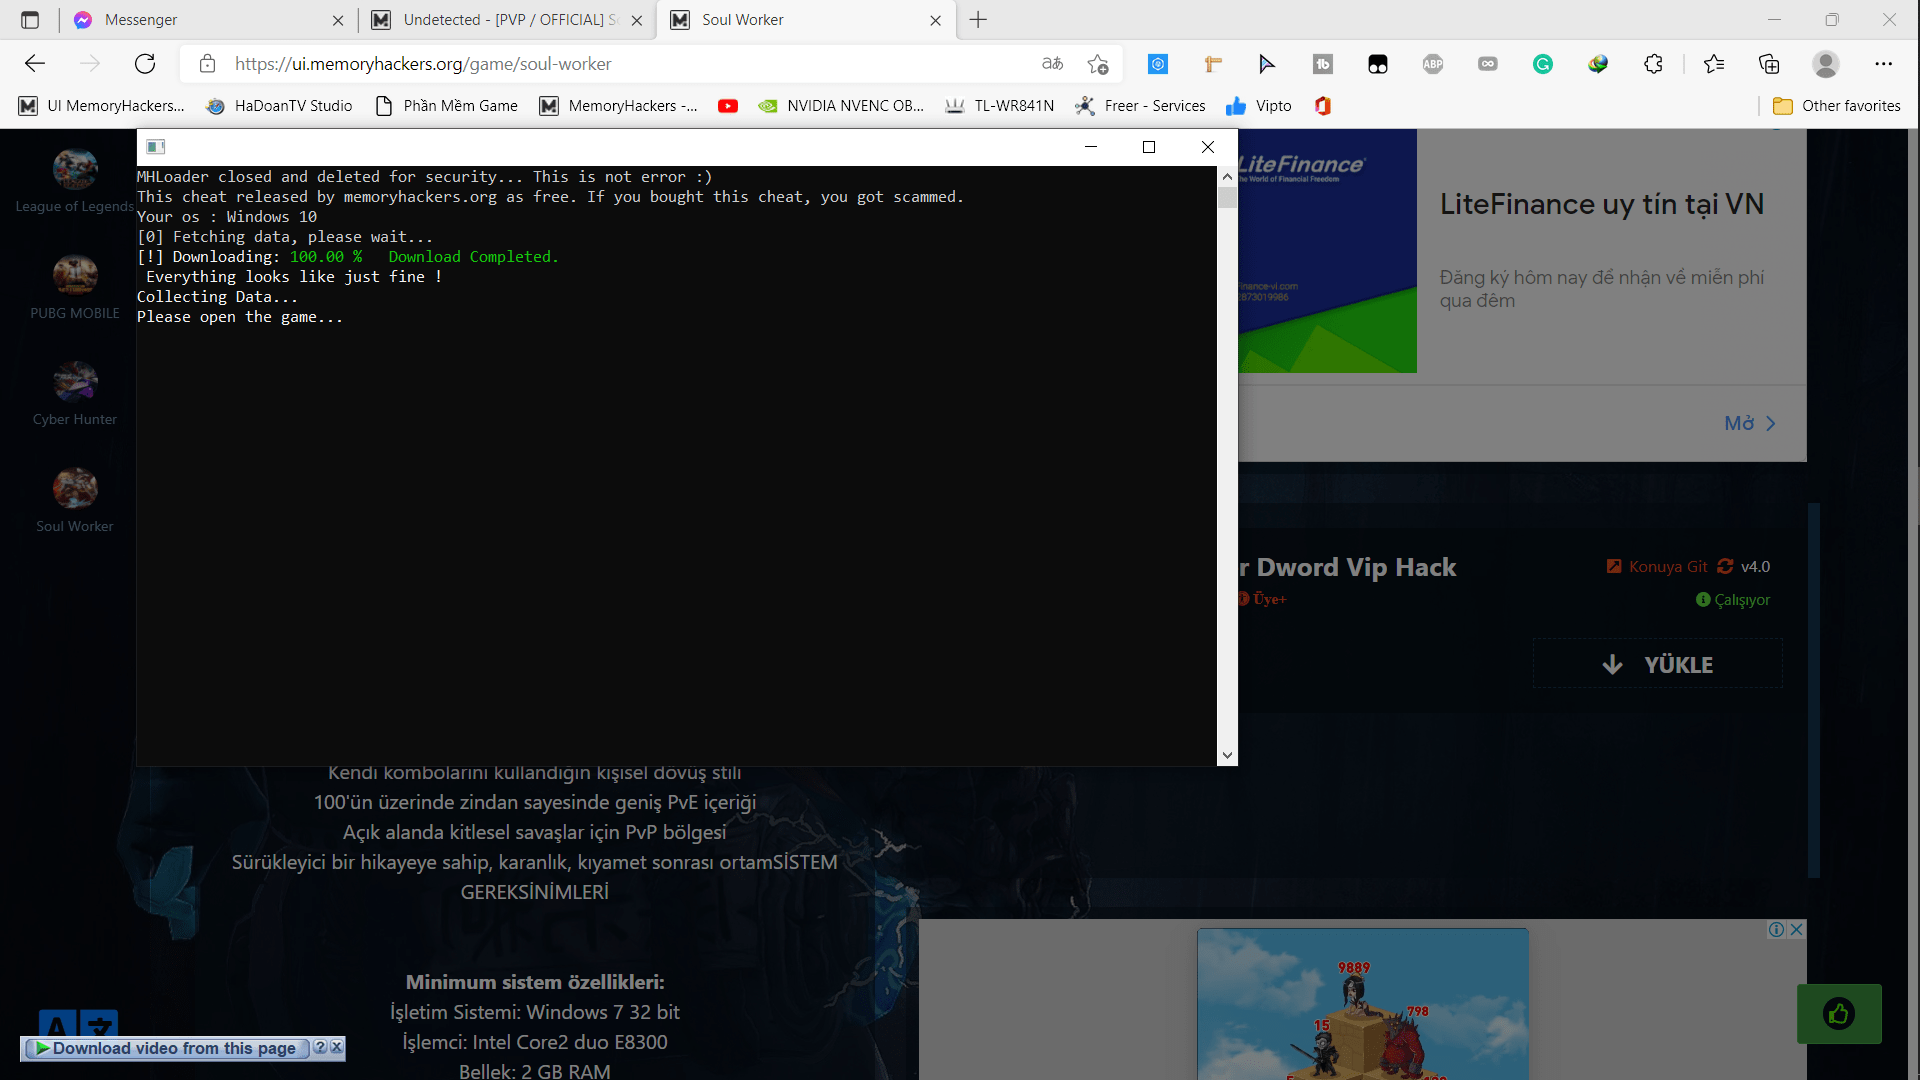The width and height of the screenshot is (1920, 1080).
Task: Open Freer - Services bookmark
Action: click(1140, 106)
